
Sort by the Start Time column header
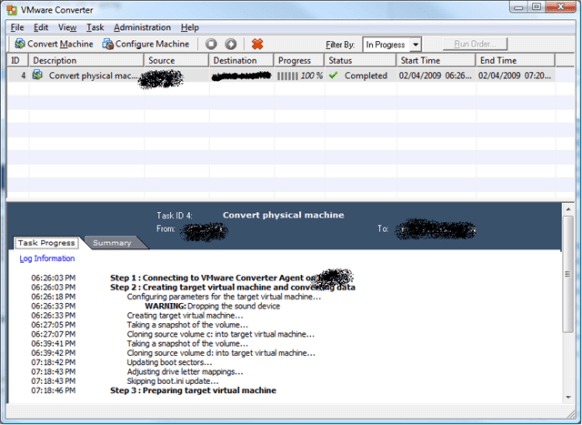tap(436, 60)
